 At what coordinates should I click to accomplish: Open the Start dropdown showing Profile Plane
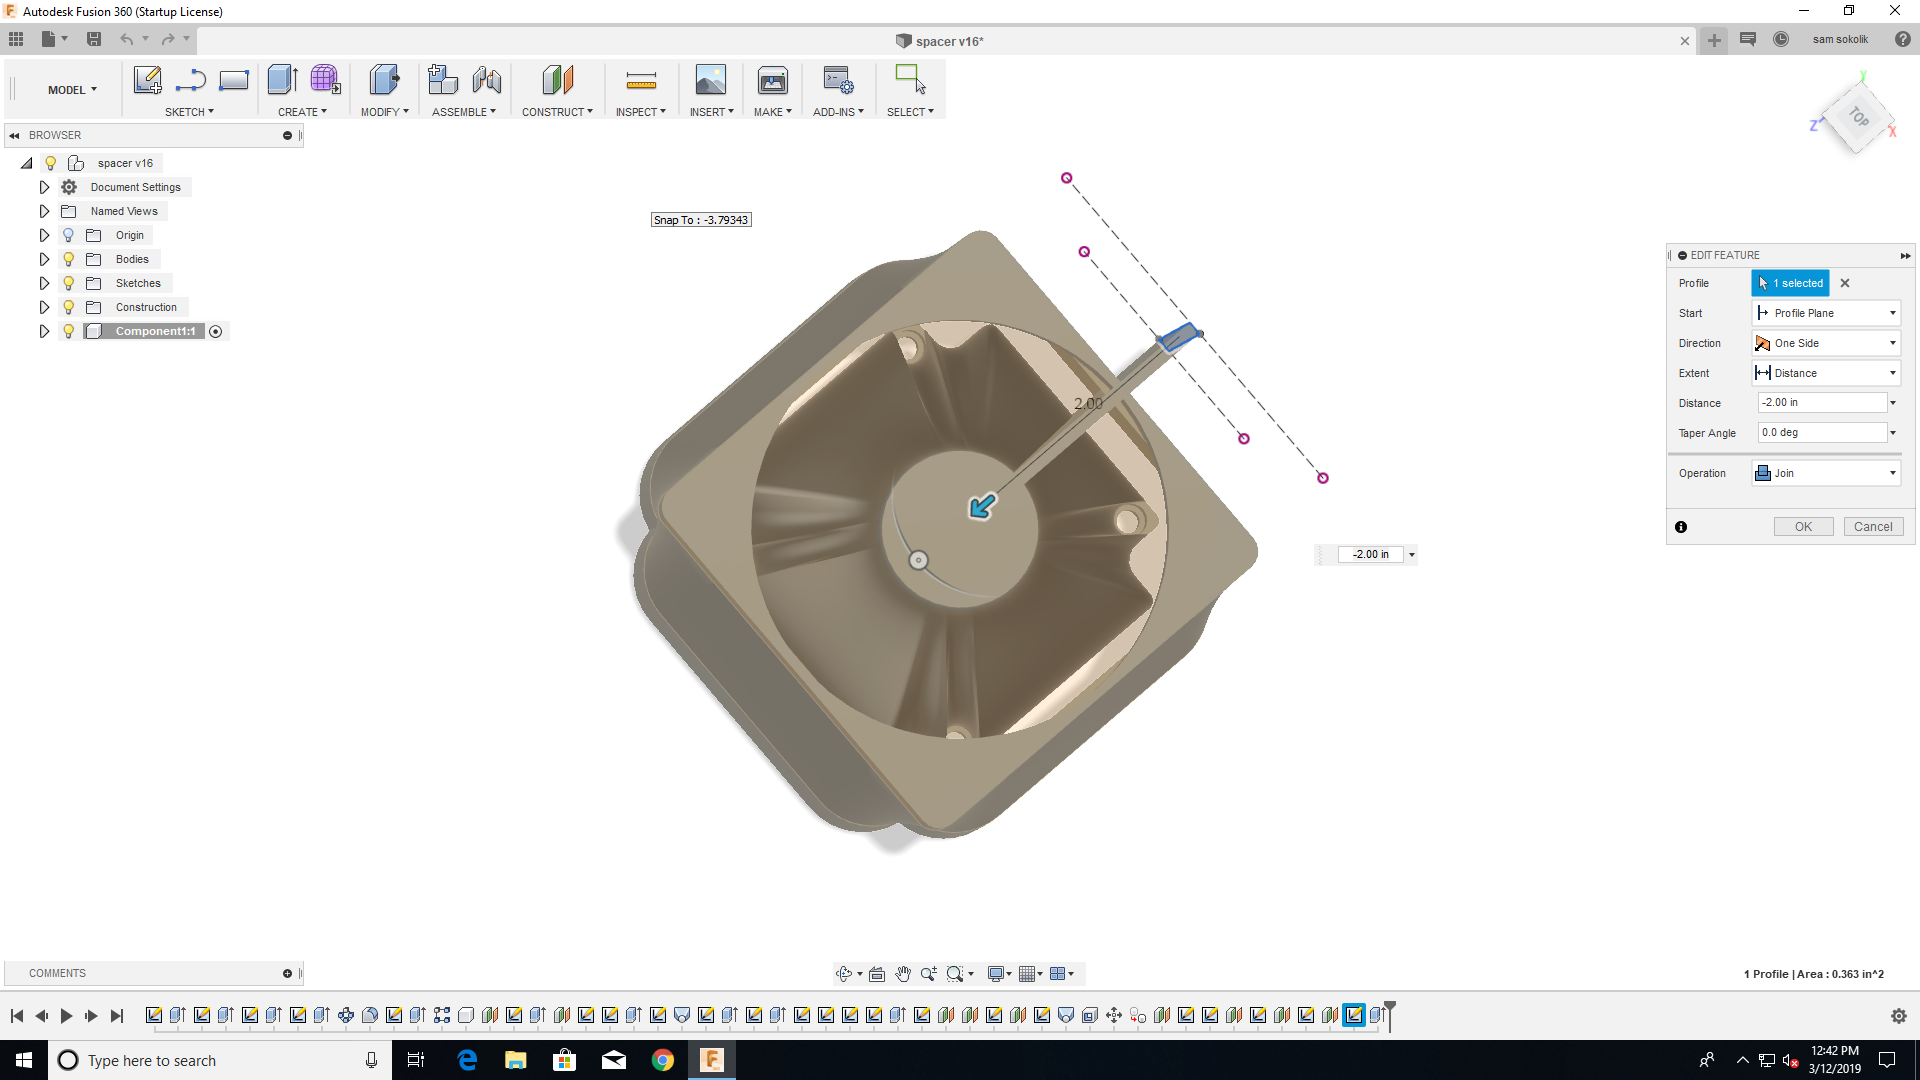coord(1892,312)
